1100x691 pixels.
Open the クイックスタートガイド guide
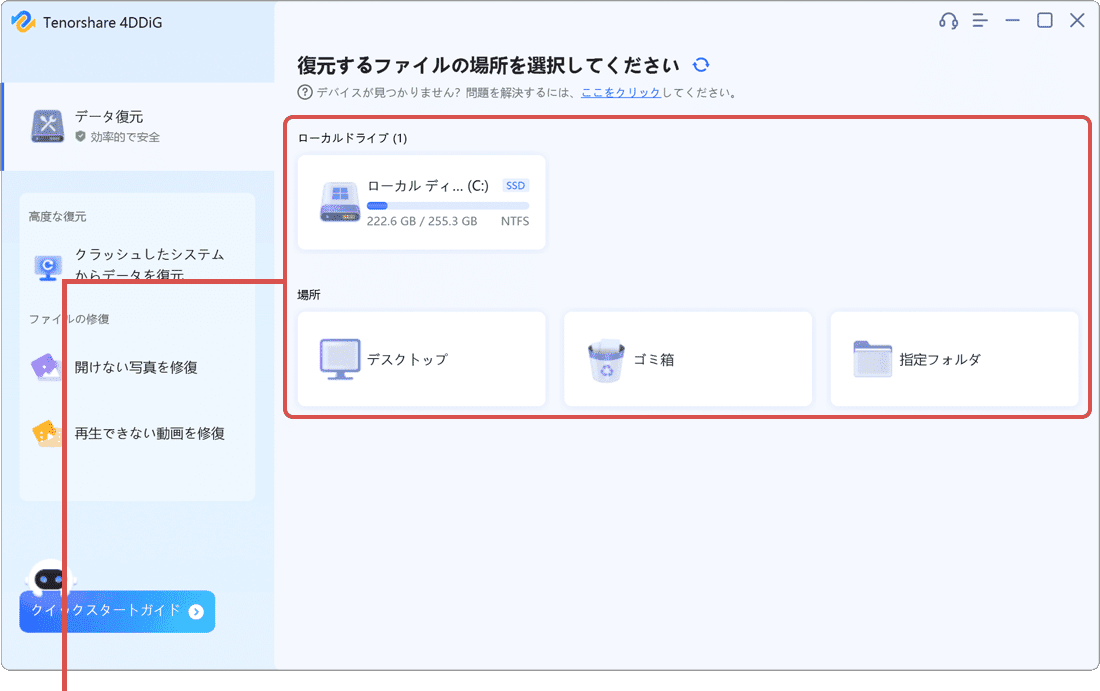[x=116, y=611]
